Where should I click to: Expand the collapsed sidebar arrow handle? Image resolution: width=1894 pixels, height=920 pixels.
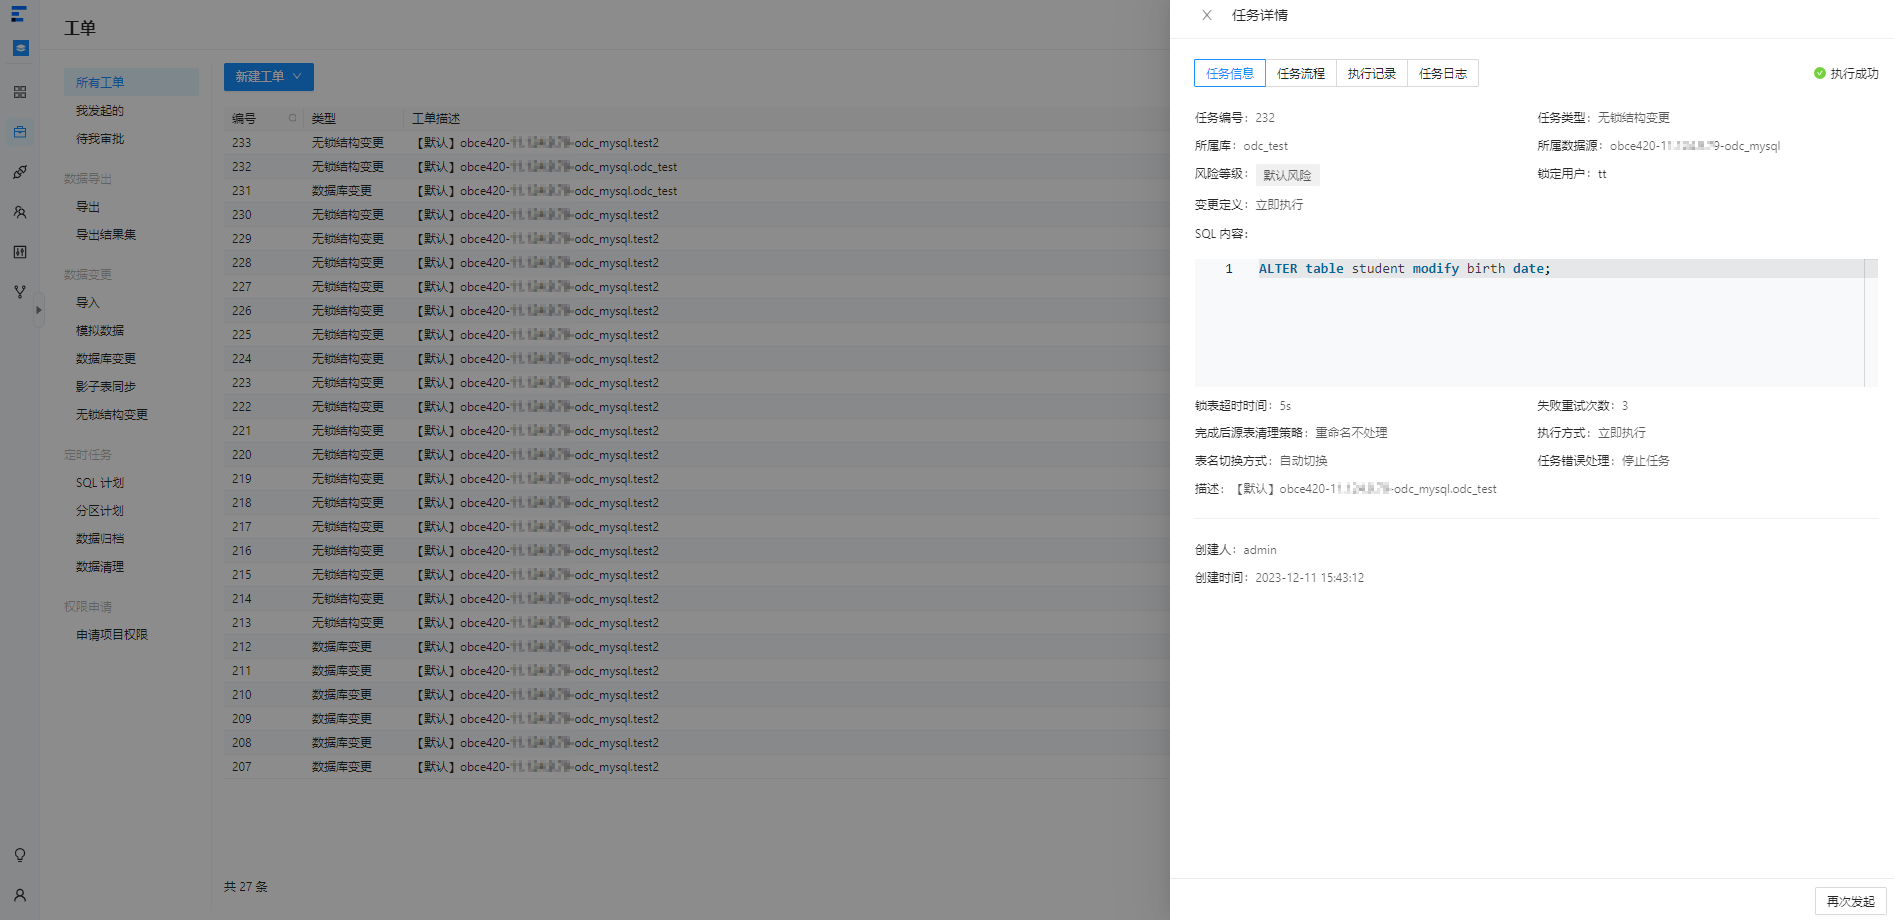coord(39,310)
